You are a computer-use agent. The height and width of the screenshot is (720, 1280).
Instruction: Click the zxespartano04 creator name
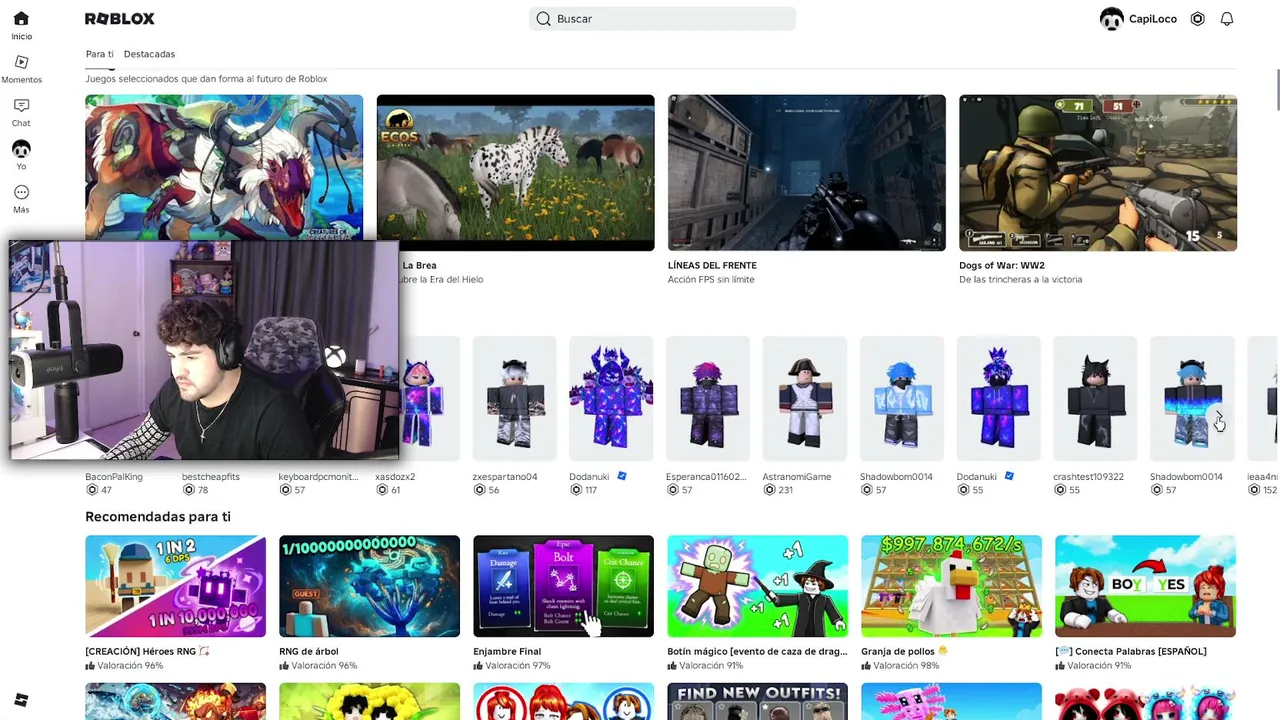(505, 477)
